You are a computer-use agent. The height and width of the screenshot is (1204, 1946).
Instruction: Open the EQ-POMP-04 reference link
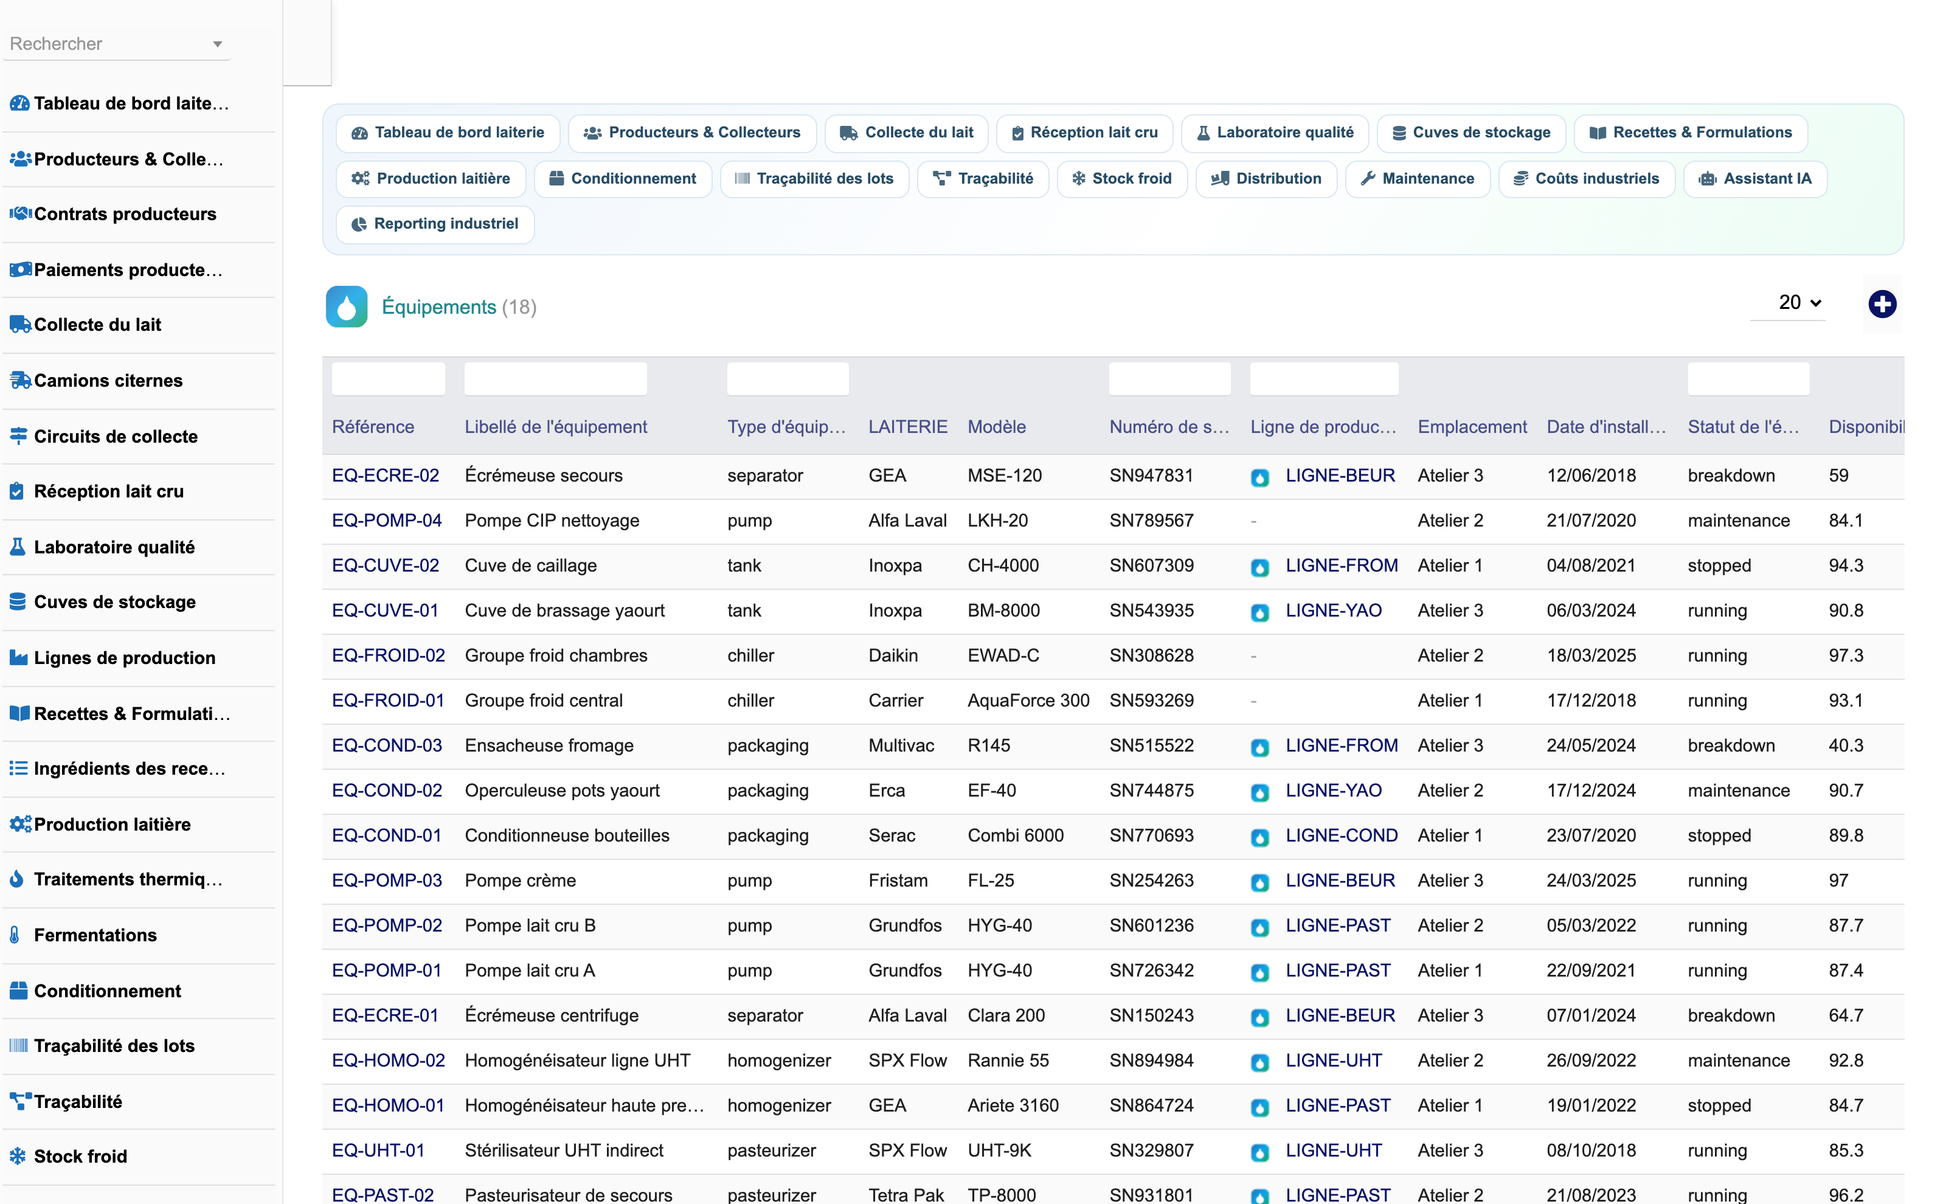click(x=387, y=520)
